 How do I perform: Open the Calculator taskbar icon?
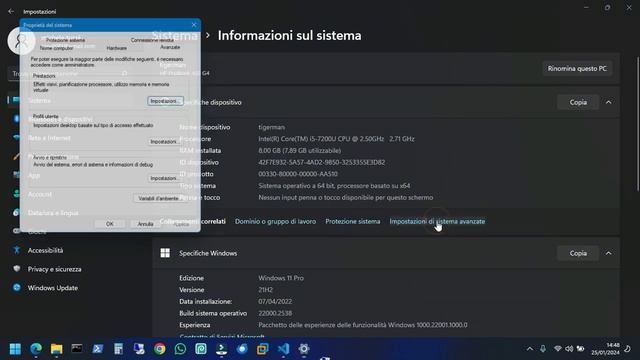click(118, 349)
